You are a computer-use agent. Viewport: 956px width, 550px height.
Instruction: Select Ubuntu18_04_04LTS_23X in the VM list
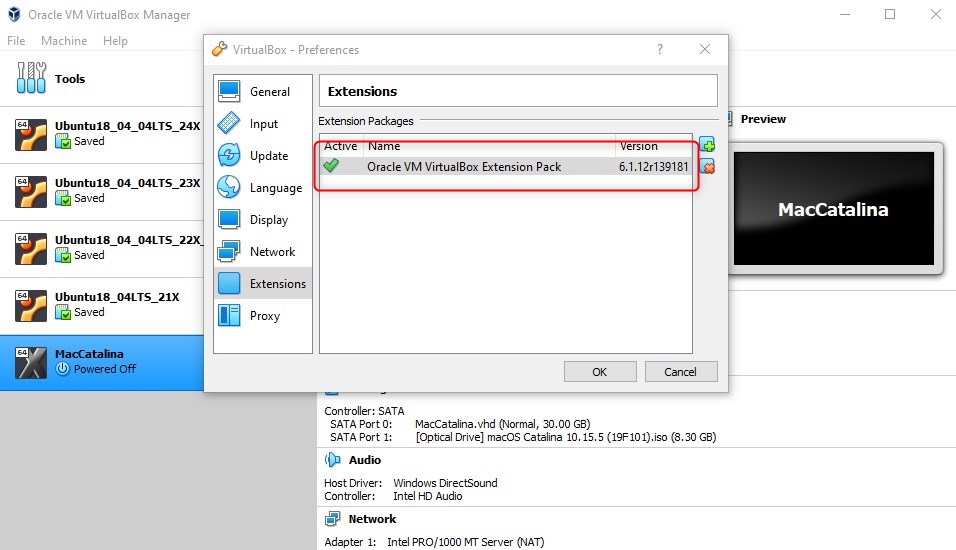click(x=102, y=192)
